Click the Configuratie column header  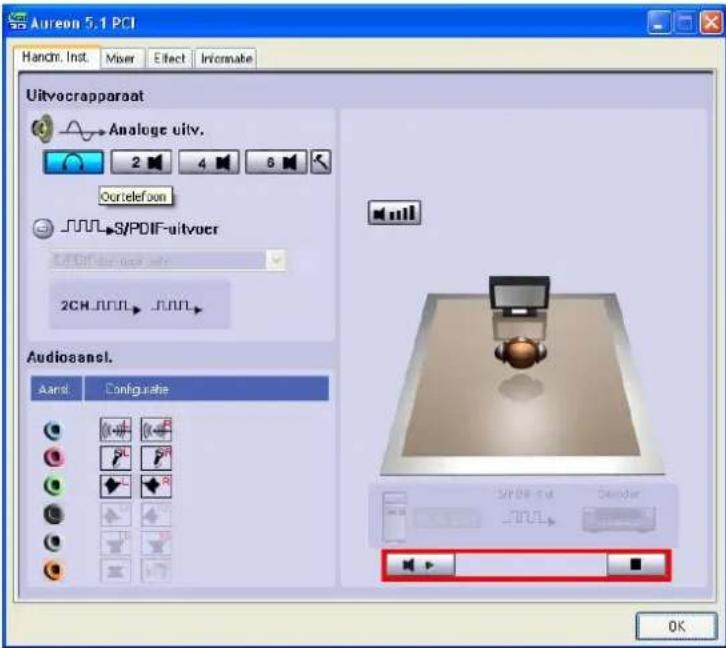[207, 389]
